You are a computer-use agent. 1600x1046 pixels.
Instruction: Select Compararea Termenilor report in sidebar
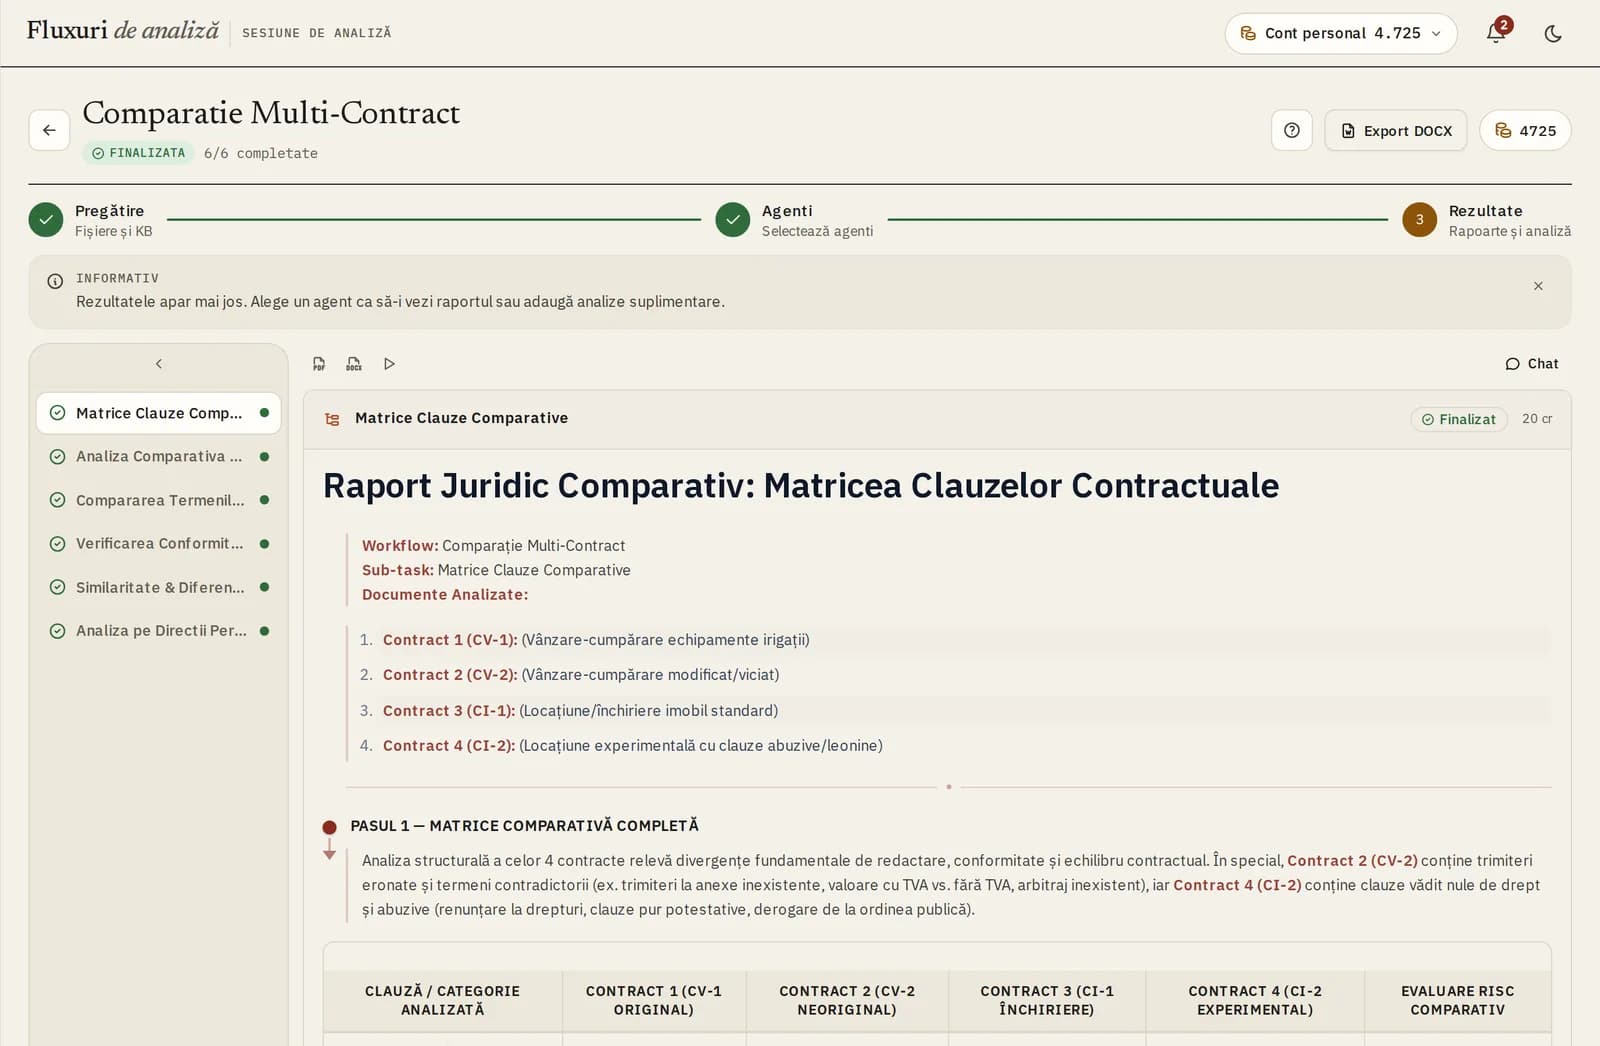[159, 500]
